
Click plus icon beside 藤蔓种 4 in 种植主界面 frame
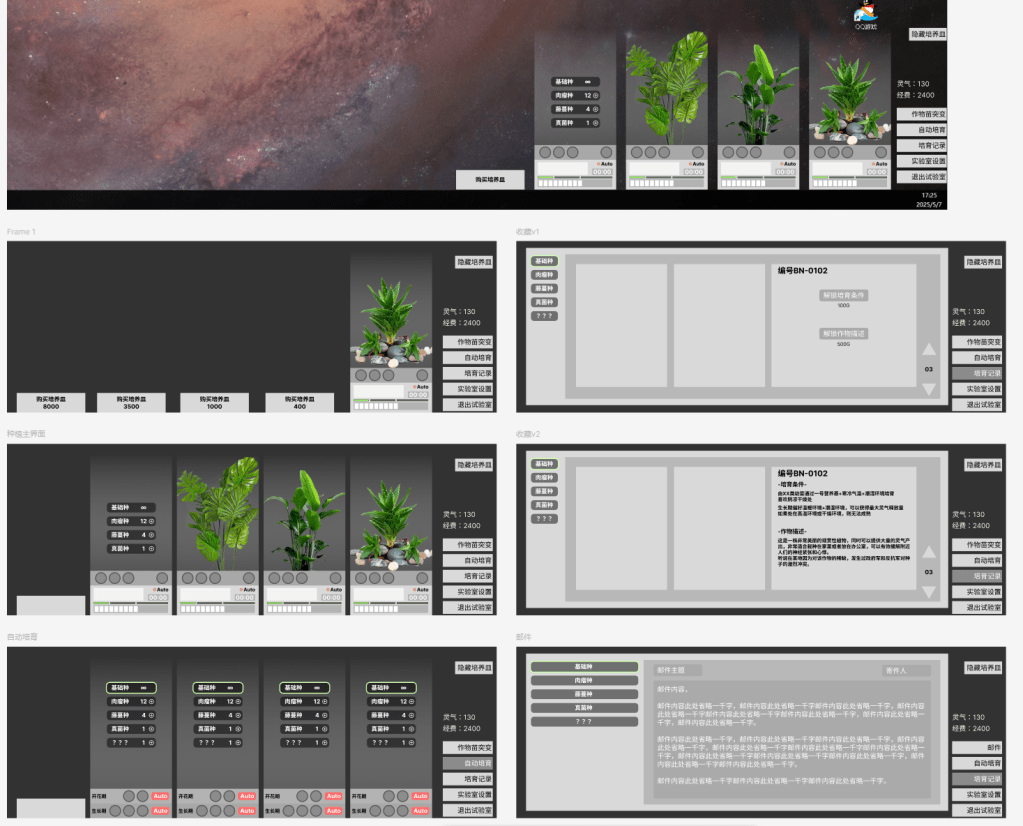click(x=151, y=535)
